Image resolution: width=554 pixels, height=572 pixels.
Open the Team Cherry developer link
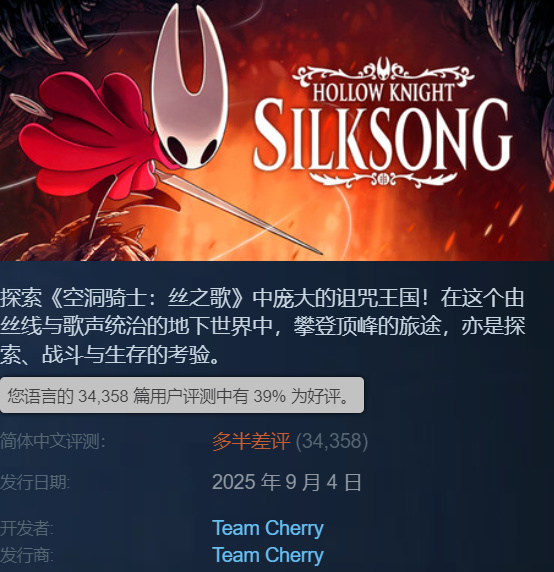pos(268,528)
